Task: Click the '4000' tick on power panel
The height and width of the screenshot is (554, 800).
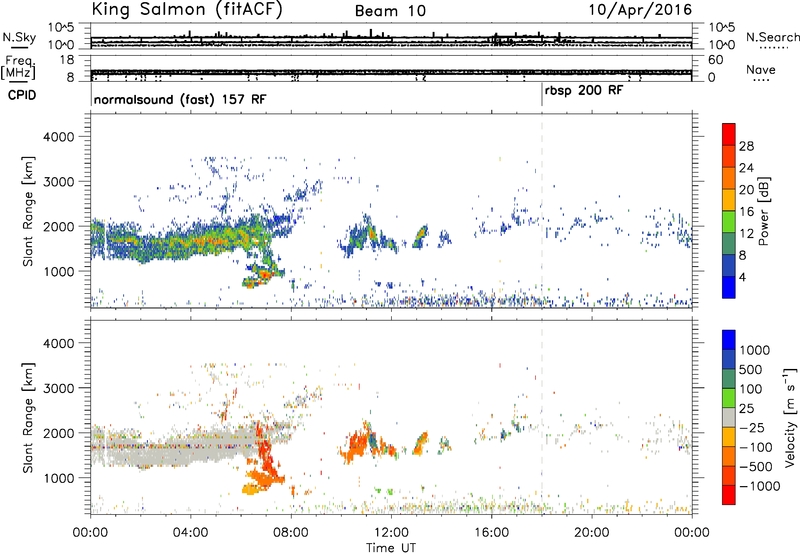Action: tap(58, 137)
